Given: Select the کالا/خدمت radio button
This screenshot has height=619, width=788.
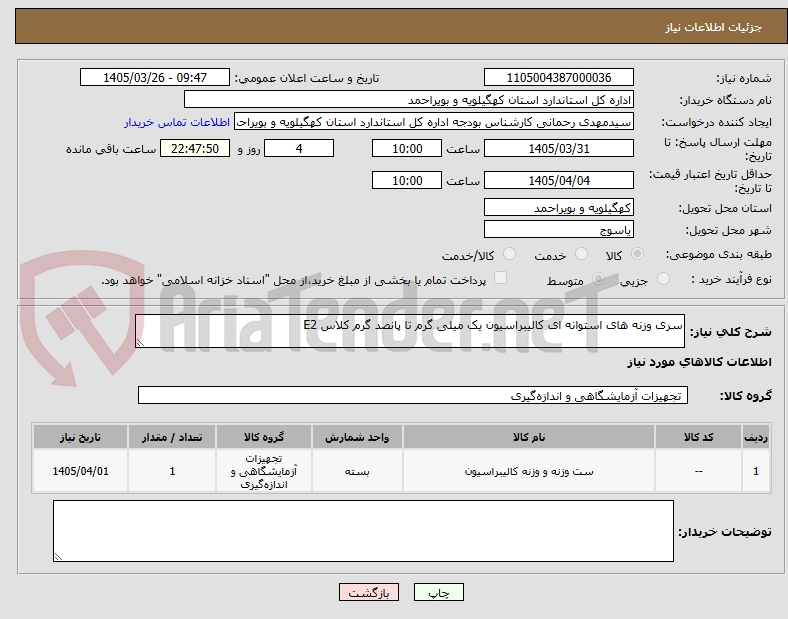Looking at the screenshot, I should 510,254.
